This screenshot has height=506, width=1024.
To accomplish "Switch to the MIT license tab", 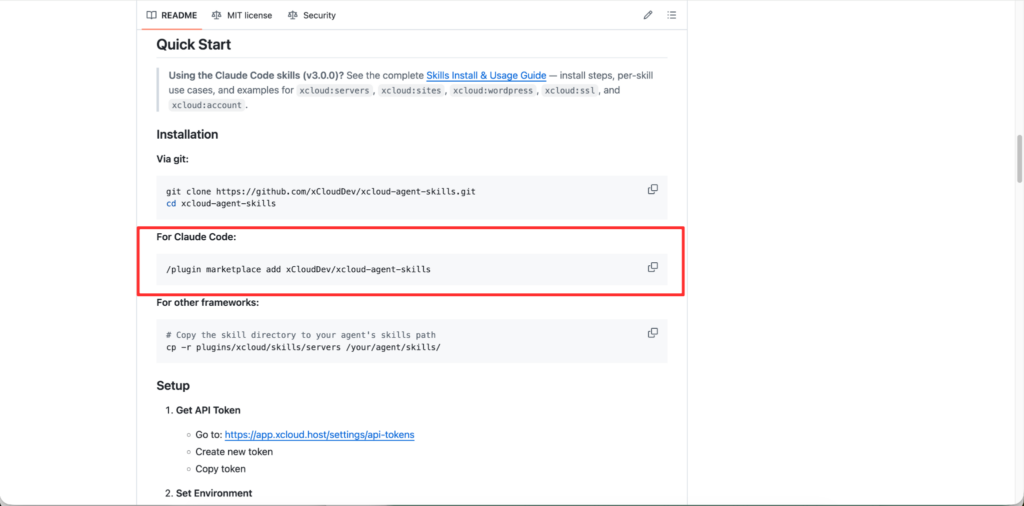I will click(242, 15).
